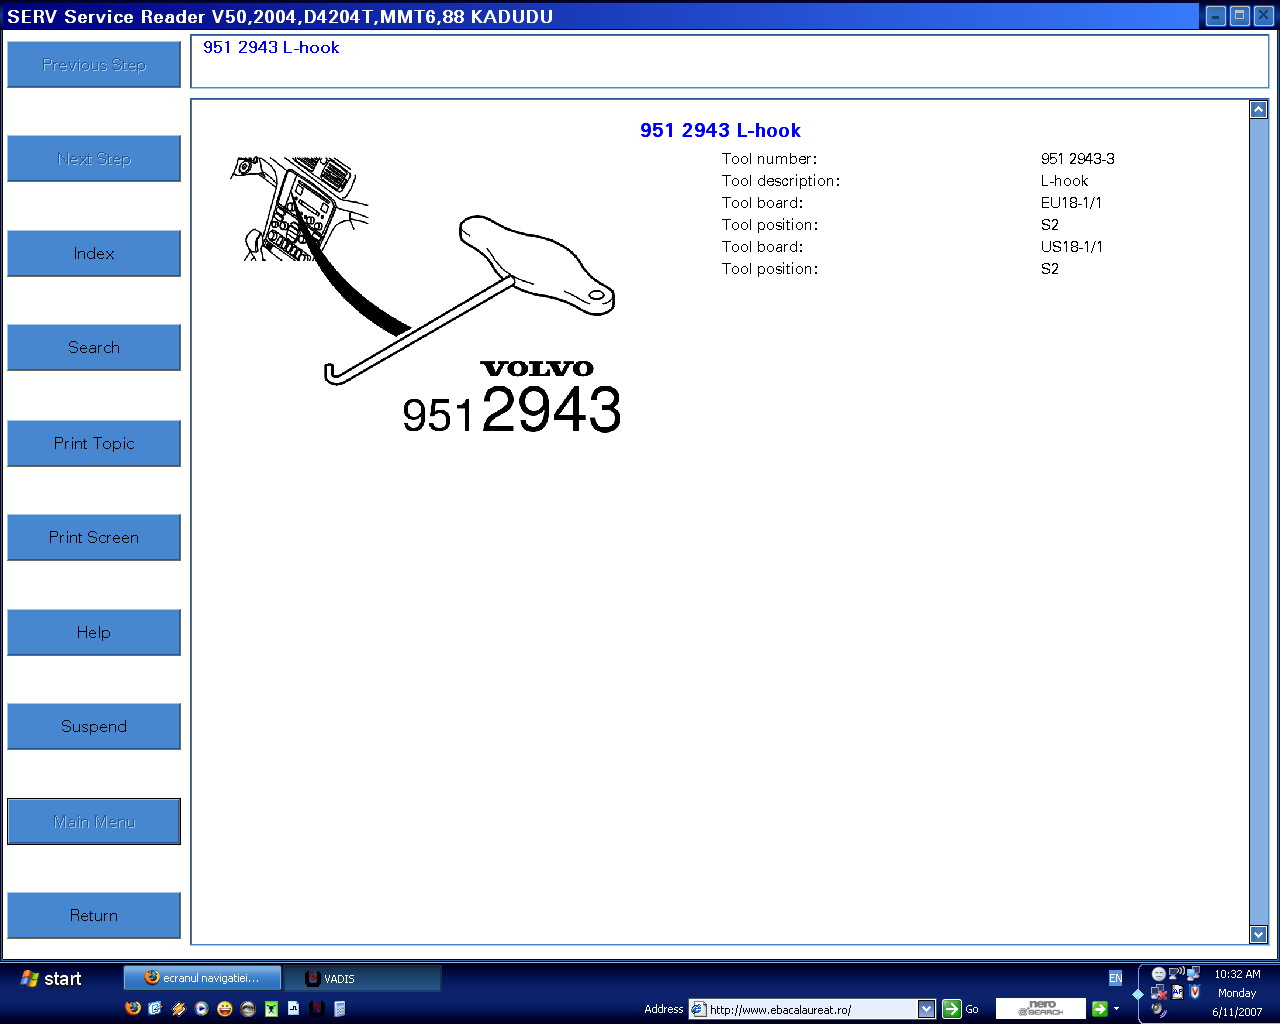
Task: Click the white document quick launch icon
Action: pos(294,1008)
